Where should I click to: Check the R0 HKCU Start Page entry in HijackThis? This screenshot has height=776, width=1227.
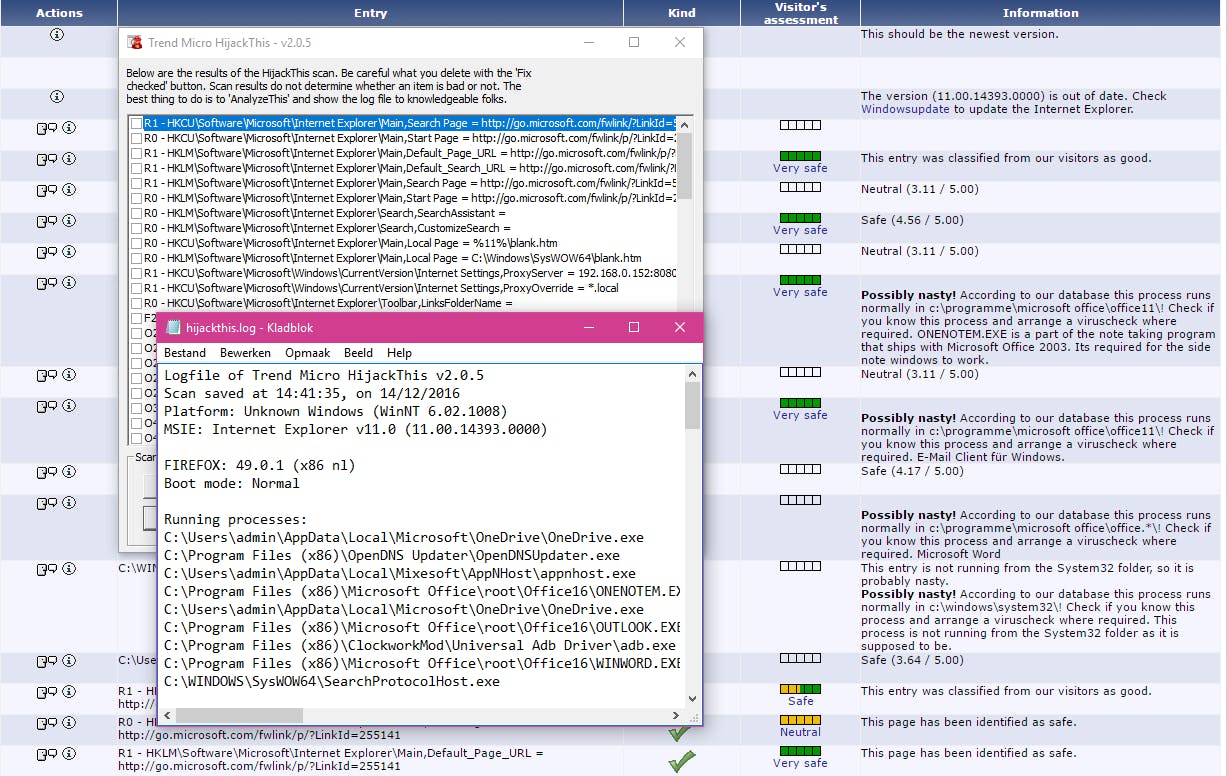(136, 138)
